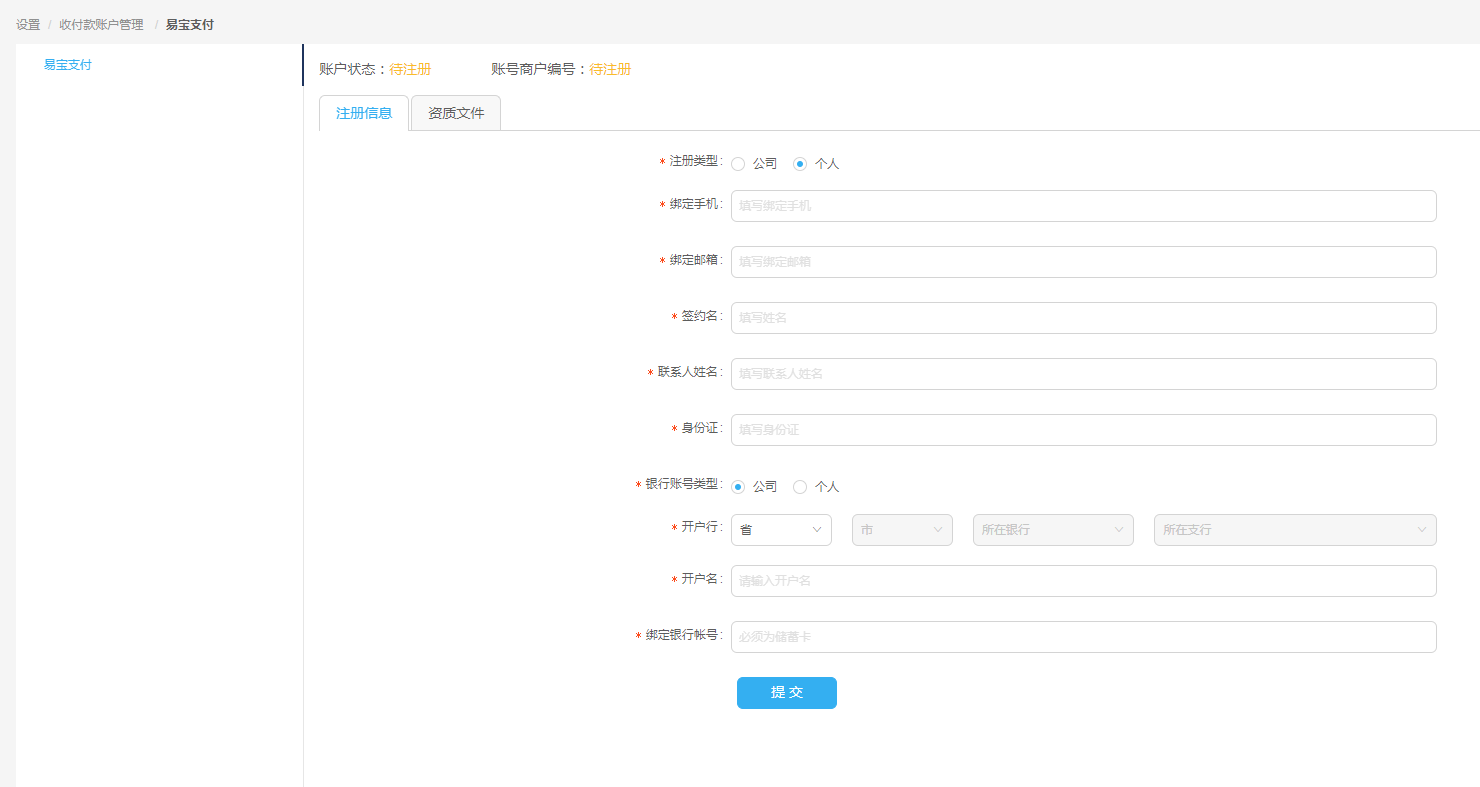Choose 公司 as 银行账号类型
Screen dimensions: 1480x787
[738, 487]
